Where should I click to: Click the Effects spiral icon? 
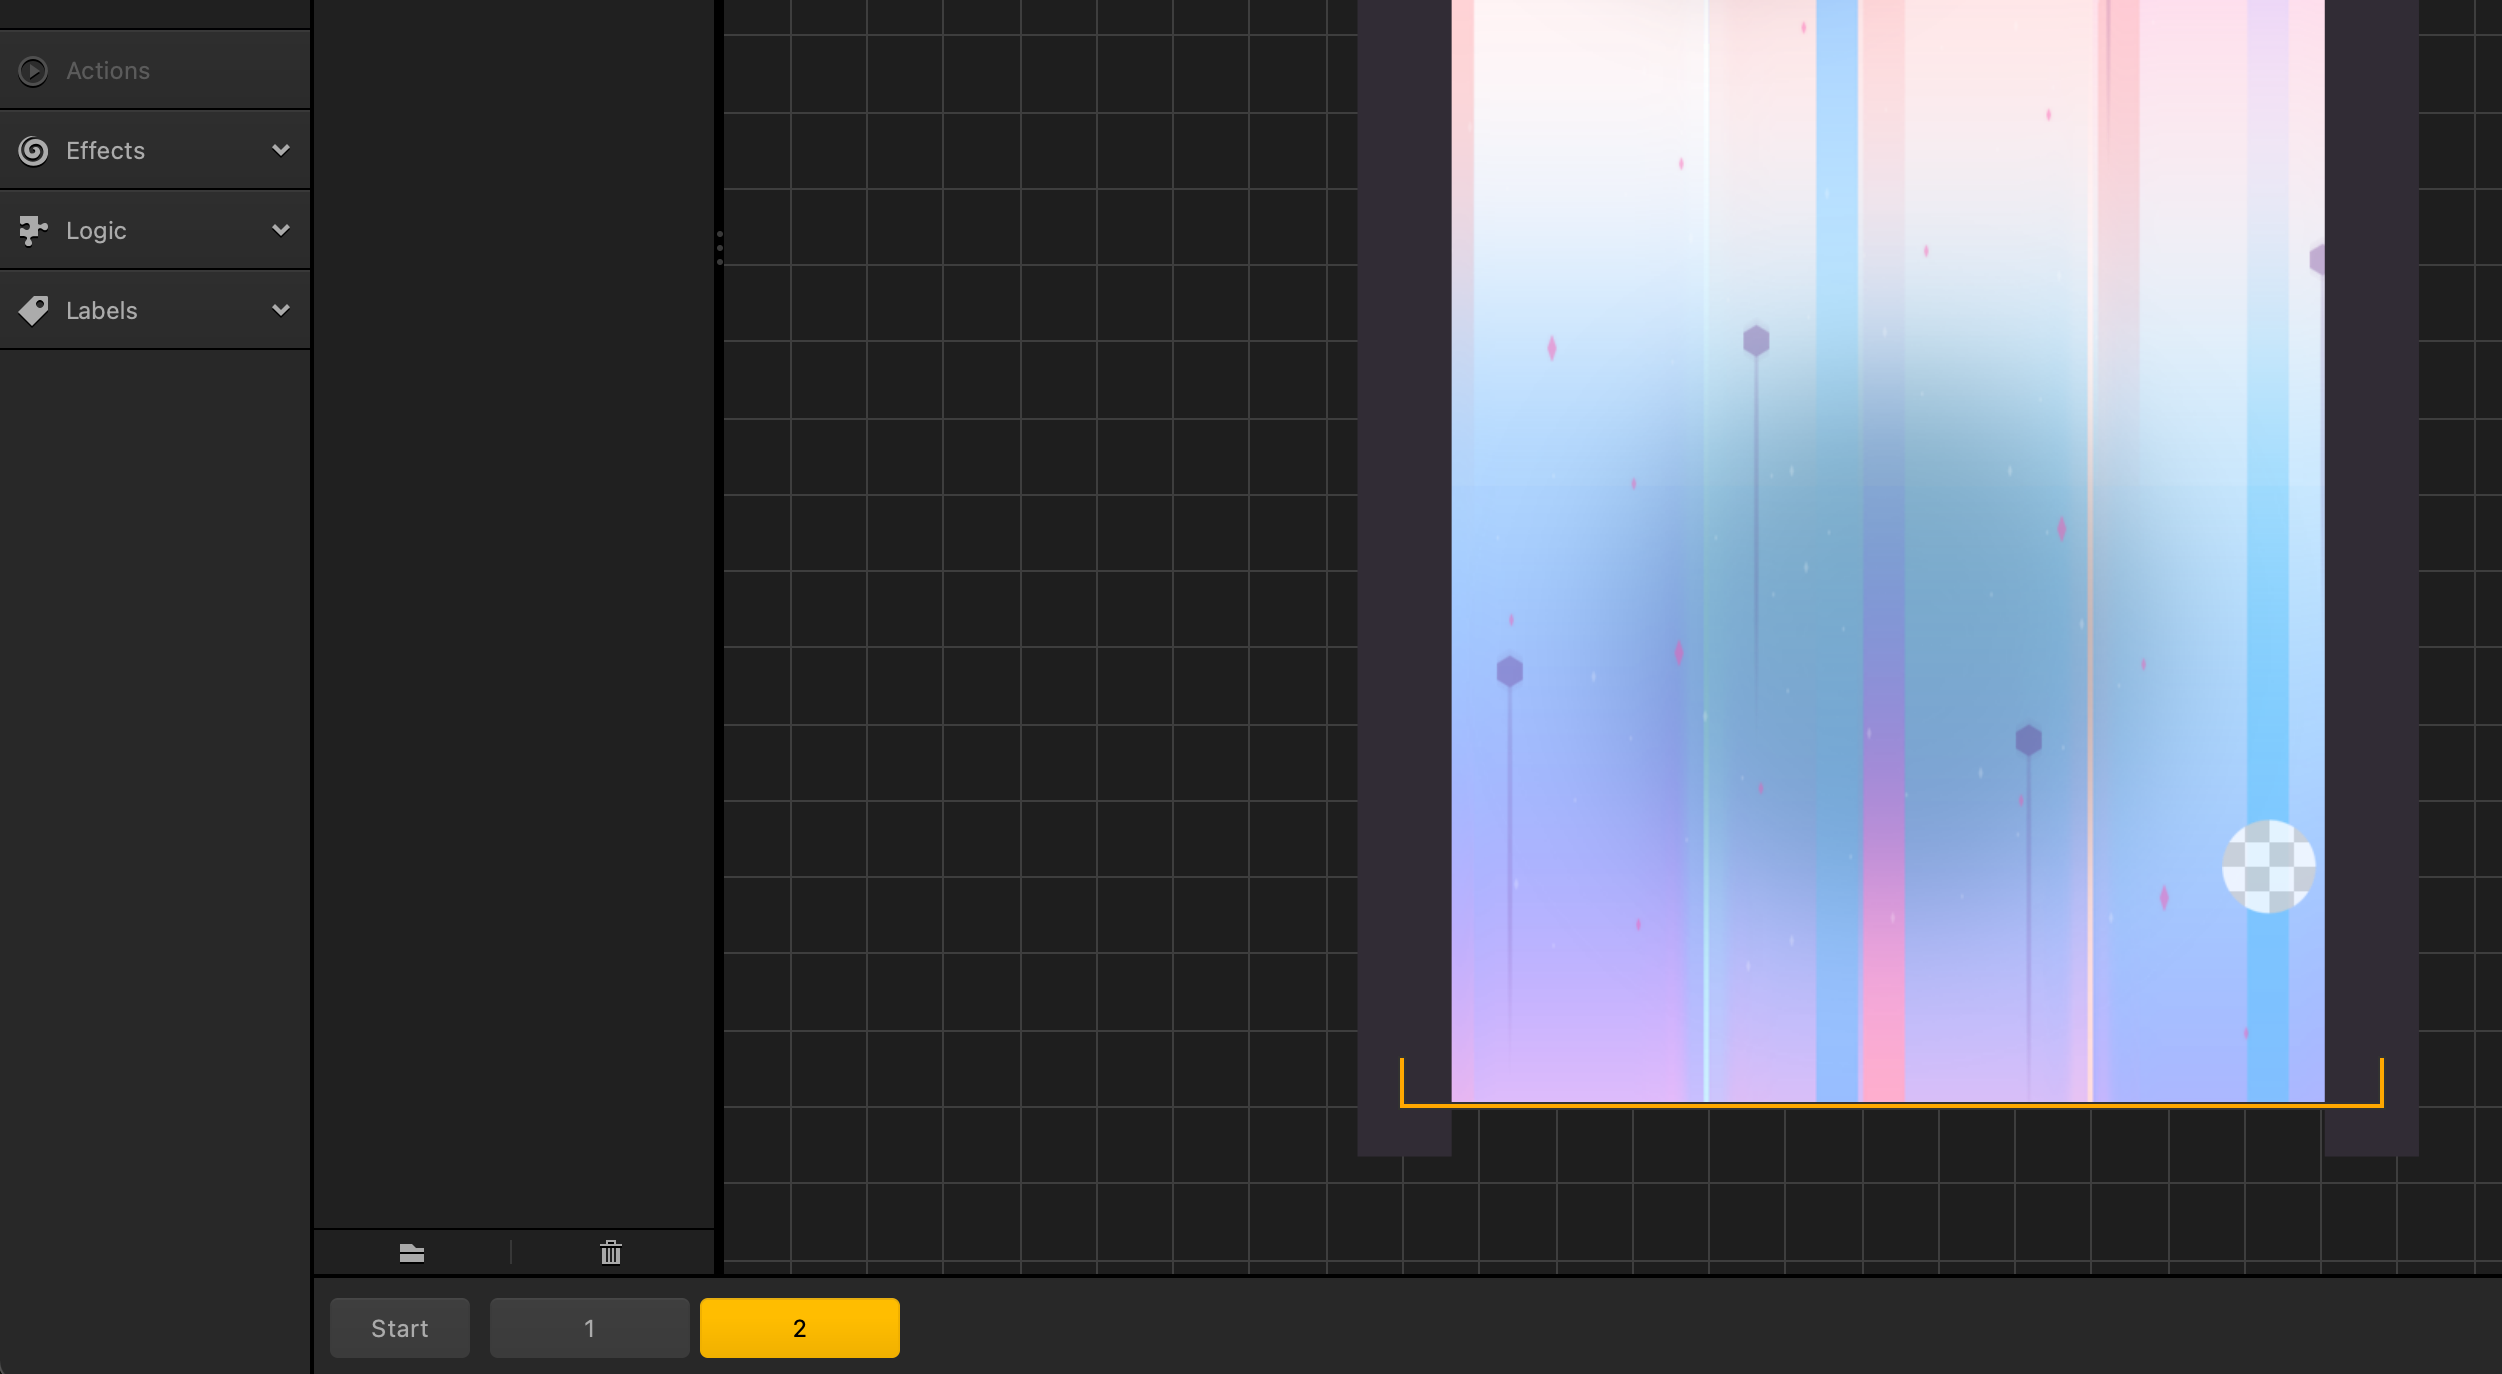coord(33,151)
